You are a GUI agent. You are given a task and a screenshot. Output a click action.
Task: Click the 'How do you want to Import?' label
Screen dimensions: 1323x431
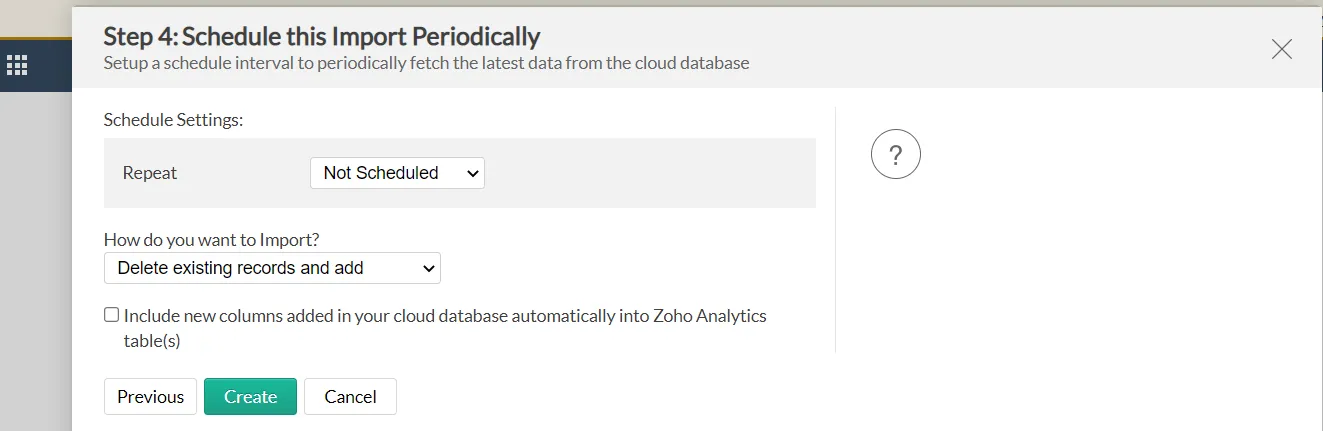[x=218, y=240]
